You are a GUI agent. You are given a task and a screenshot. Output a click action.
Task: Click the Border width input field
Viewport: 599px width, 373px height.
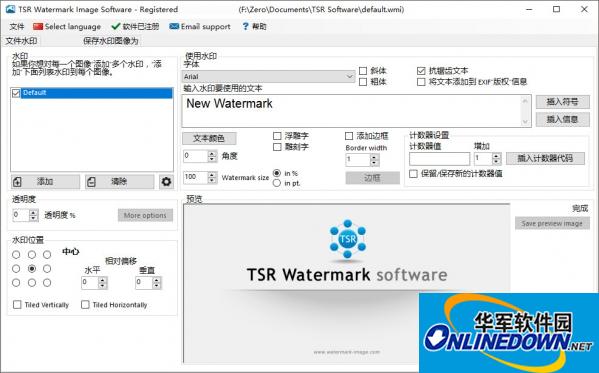[358, 160]
